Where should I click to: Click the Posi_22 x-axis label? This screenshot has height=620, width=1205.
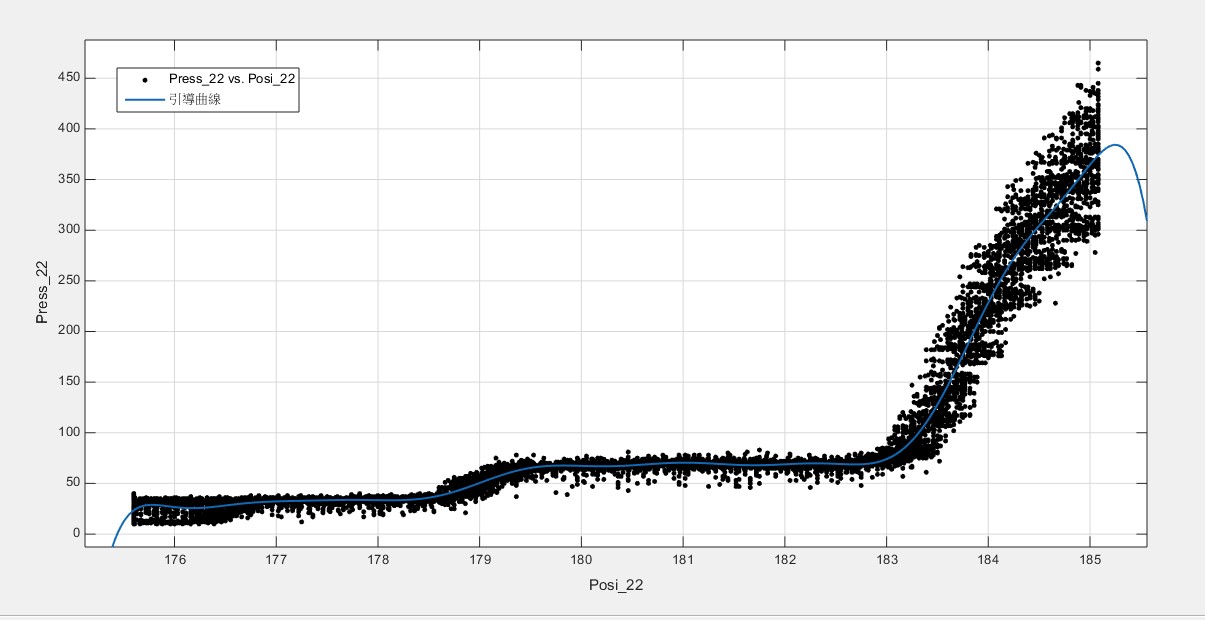click(616, 587)
